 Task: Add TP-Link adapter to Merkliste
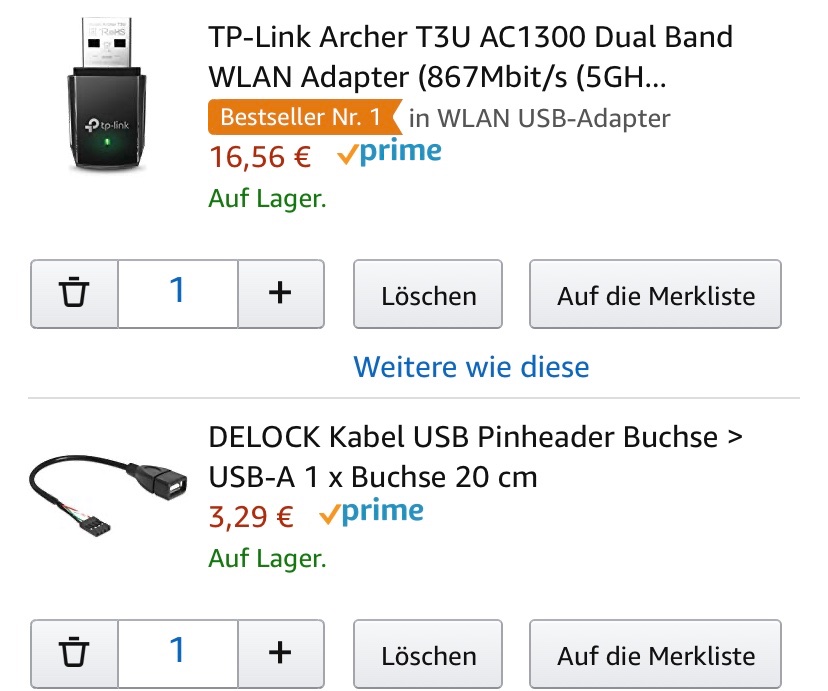pos(655,295)
